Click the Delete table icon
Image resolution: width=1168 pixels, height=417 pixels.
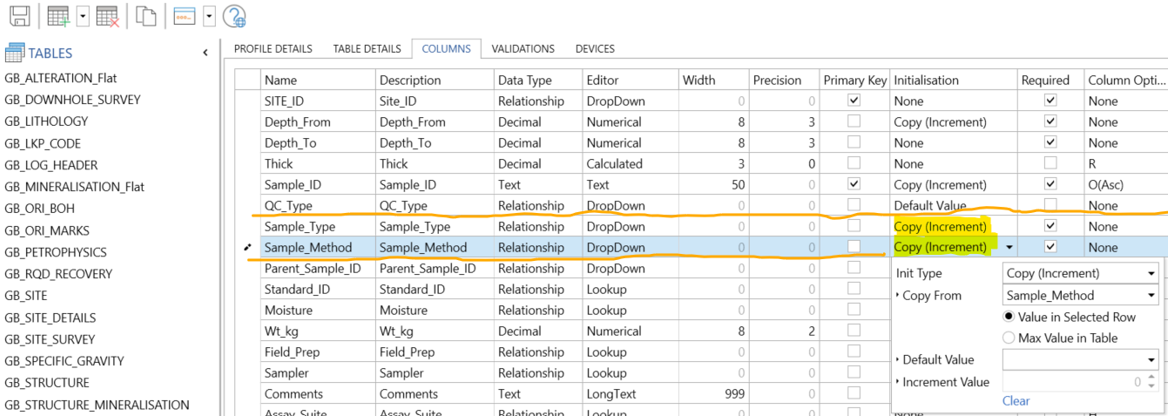pyautogui.click(x=108, y=16)
